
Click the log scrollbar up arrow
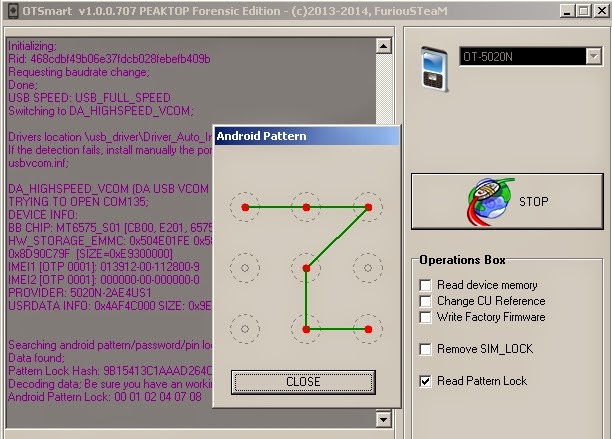click(x=384, y=46)
